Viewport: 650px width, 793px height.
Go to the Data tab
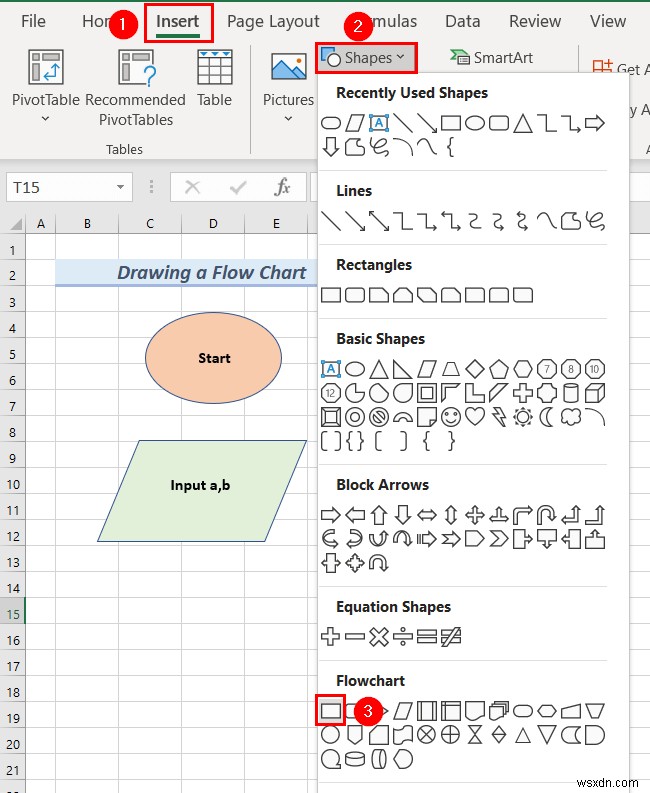click(462, 21)
